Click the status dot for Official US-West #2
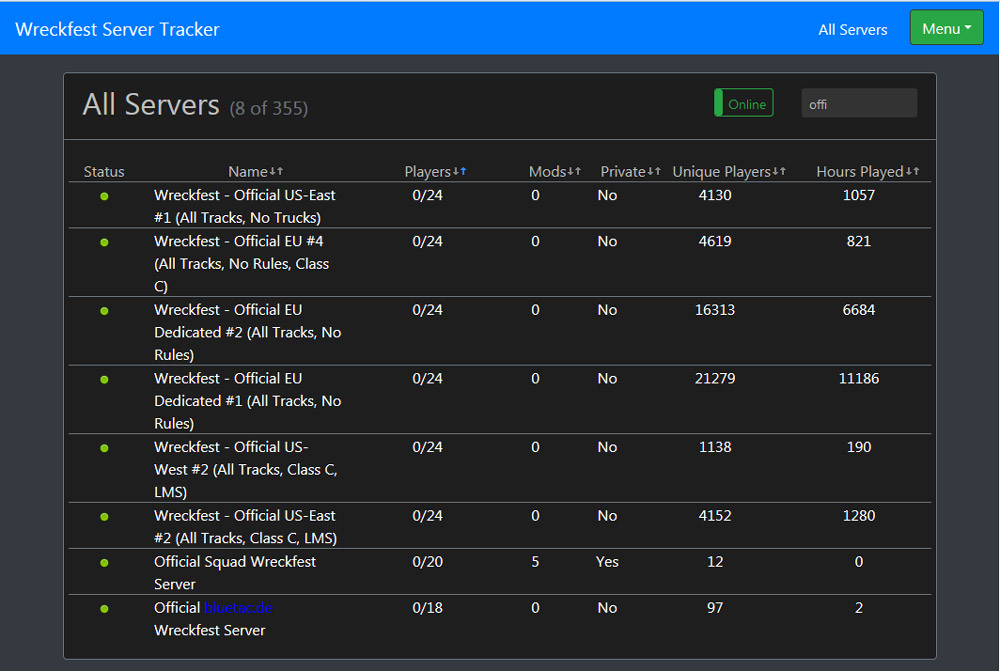The image size is (1000, 671). click(104, 448)
